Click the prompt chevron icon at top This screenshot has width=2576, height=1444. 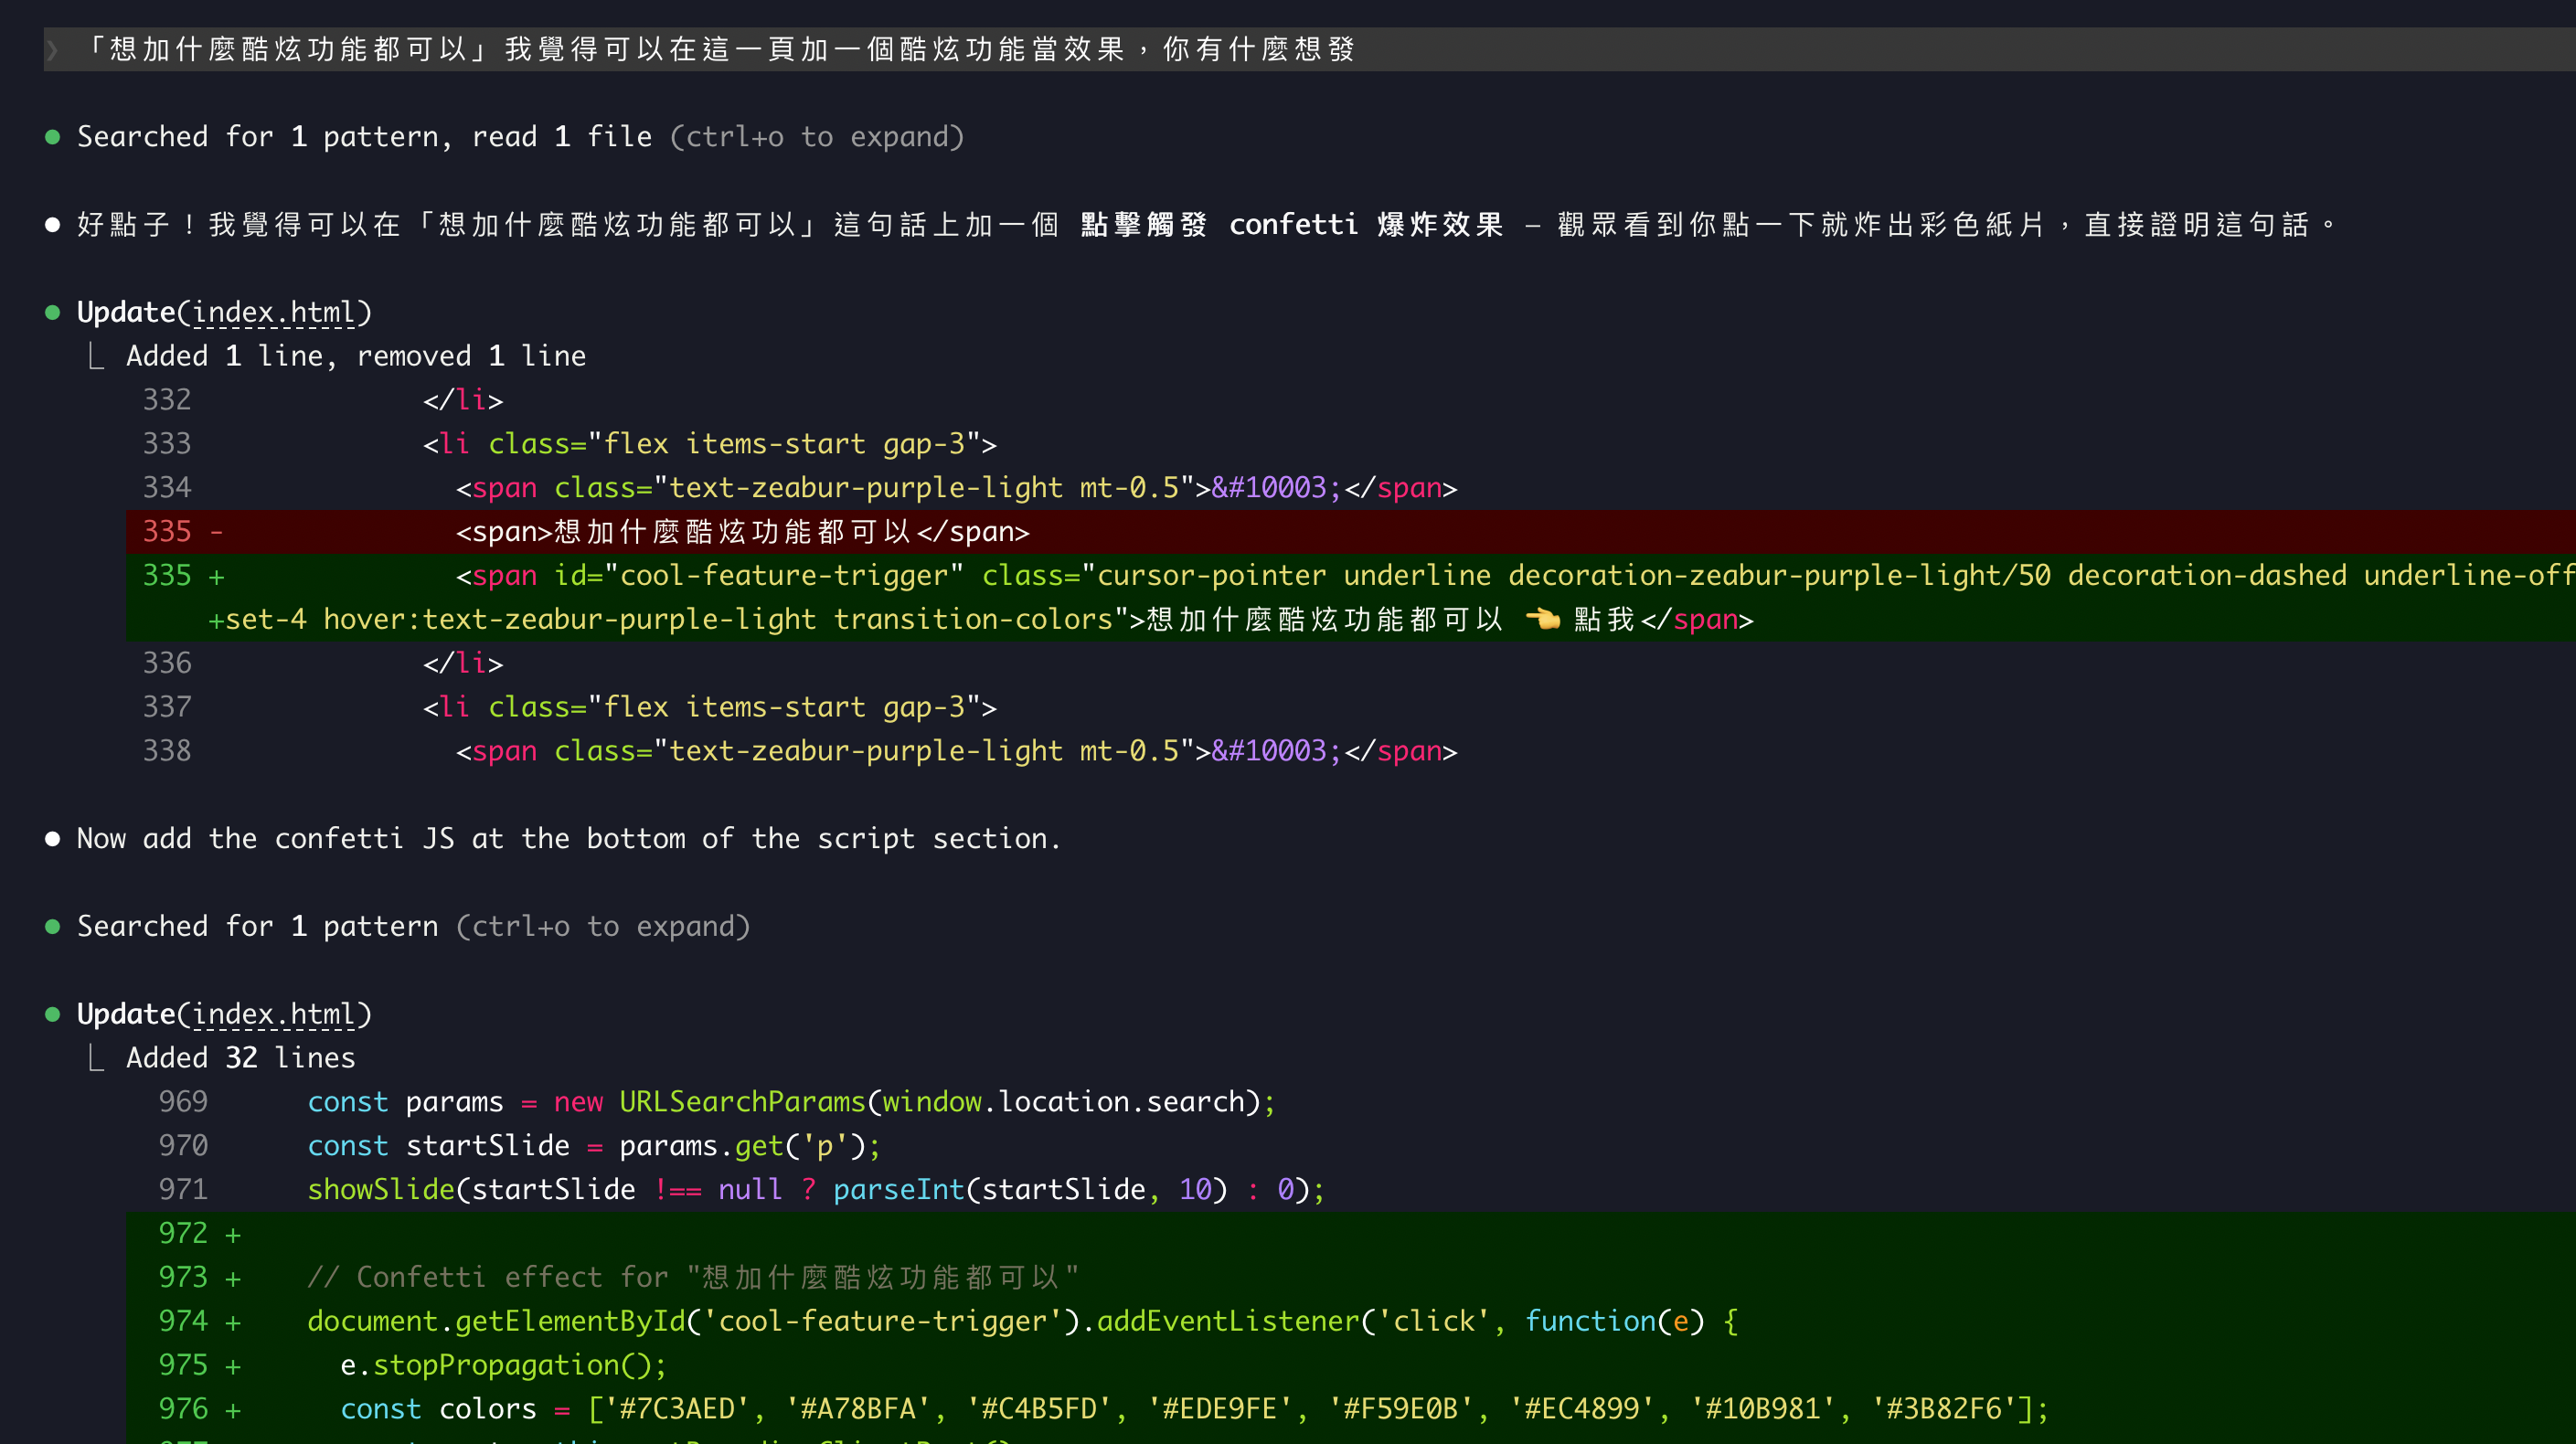point(54,49)
